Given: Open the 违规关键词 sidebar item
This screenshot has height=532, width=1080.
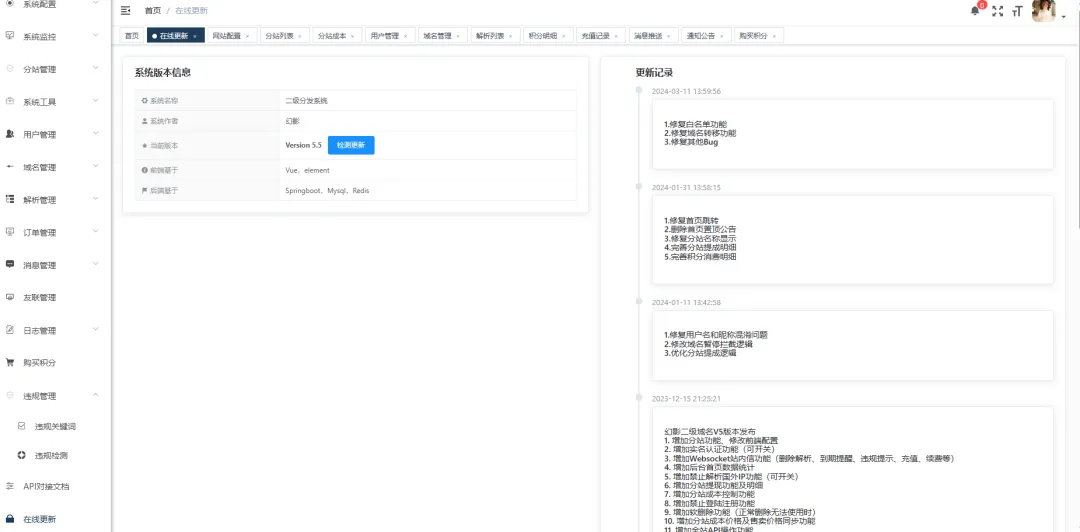Looking at the screenshot, I should 55,426.
